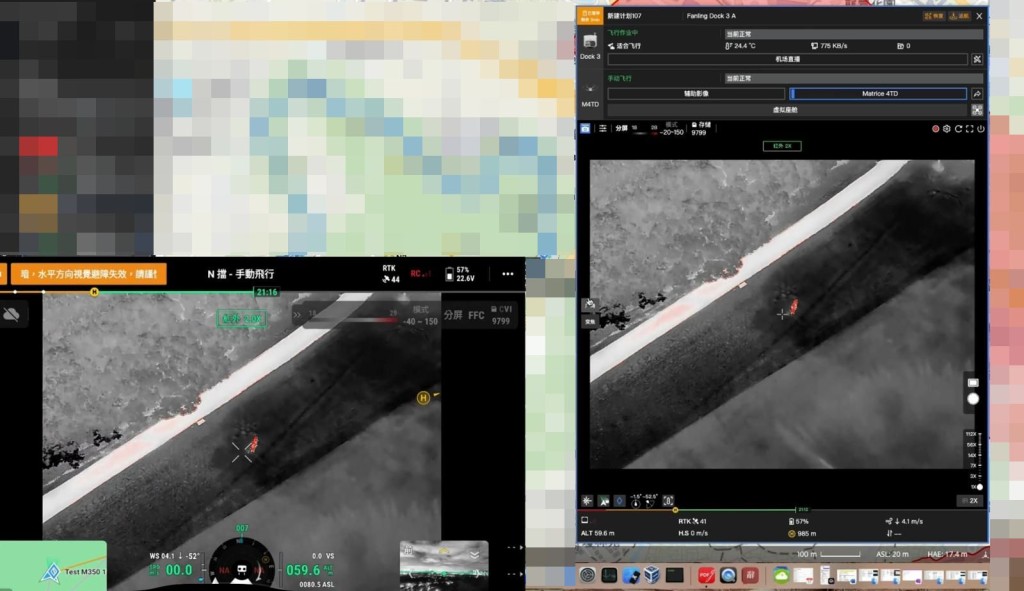Click the 机场直播 dock livestream button
Viewport: 1024px width, 591px height.
tap(787, 59)
